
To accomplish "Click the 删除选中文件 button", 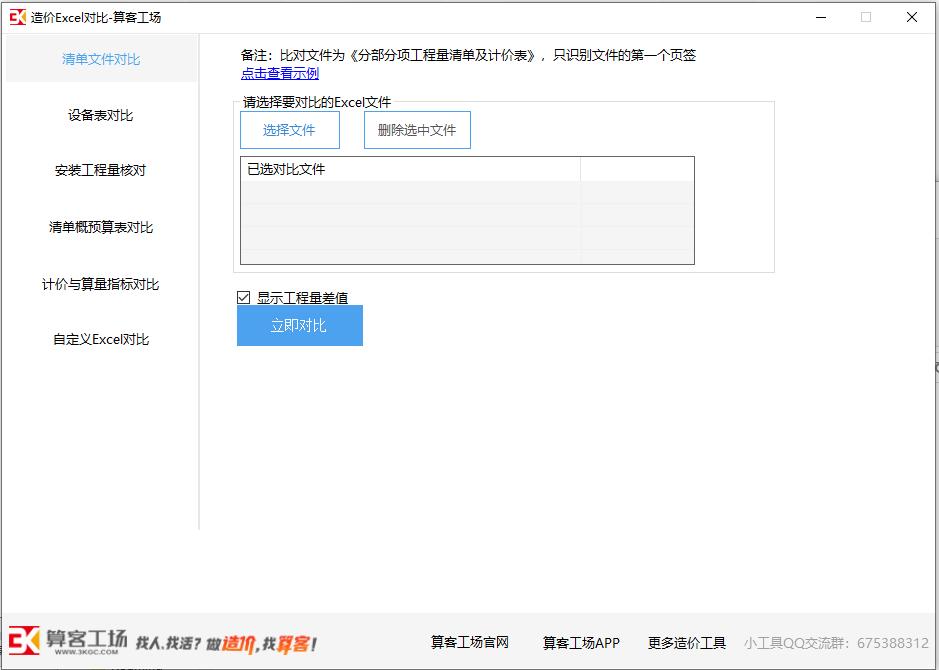I will click(417, 130).
